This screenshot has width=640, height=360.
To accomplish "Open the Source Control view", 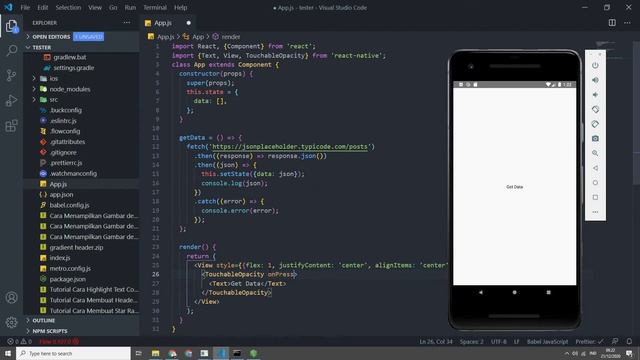I will pos(11,75).
